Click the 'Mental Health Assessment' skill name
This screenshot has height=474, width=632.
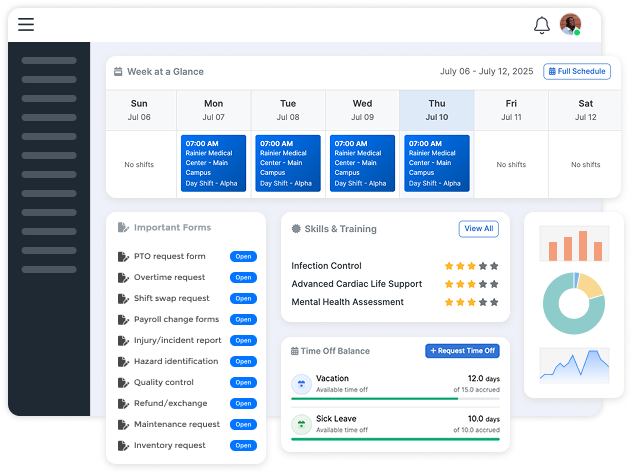(x=347, y=302)
